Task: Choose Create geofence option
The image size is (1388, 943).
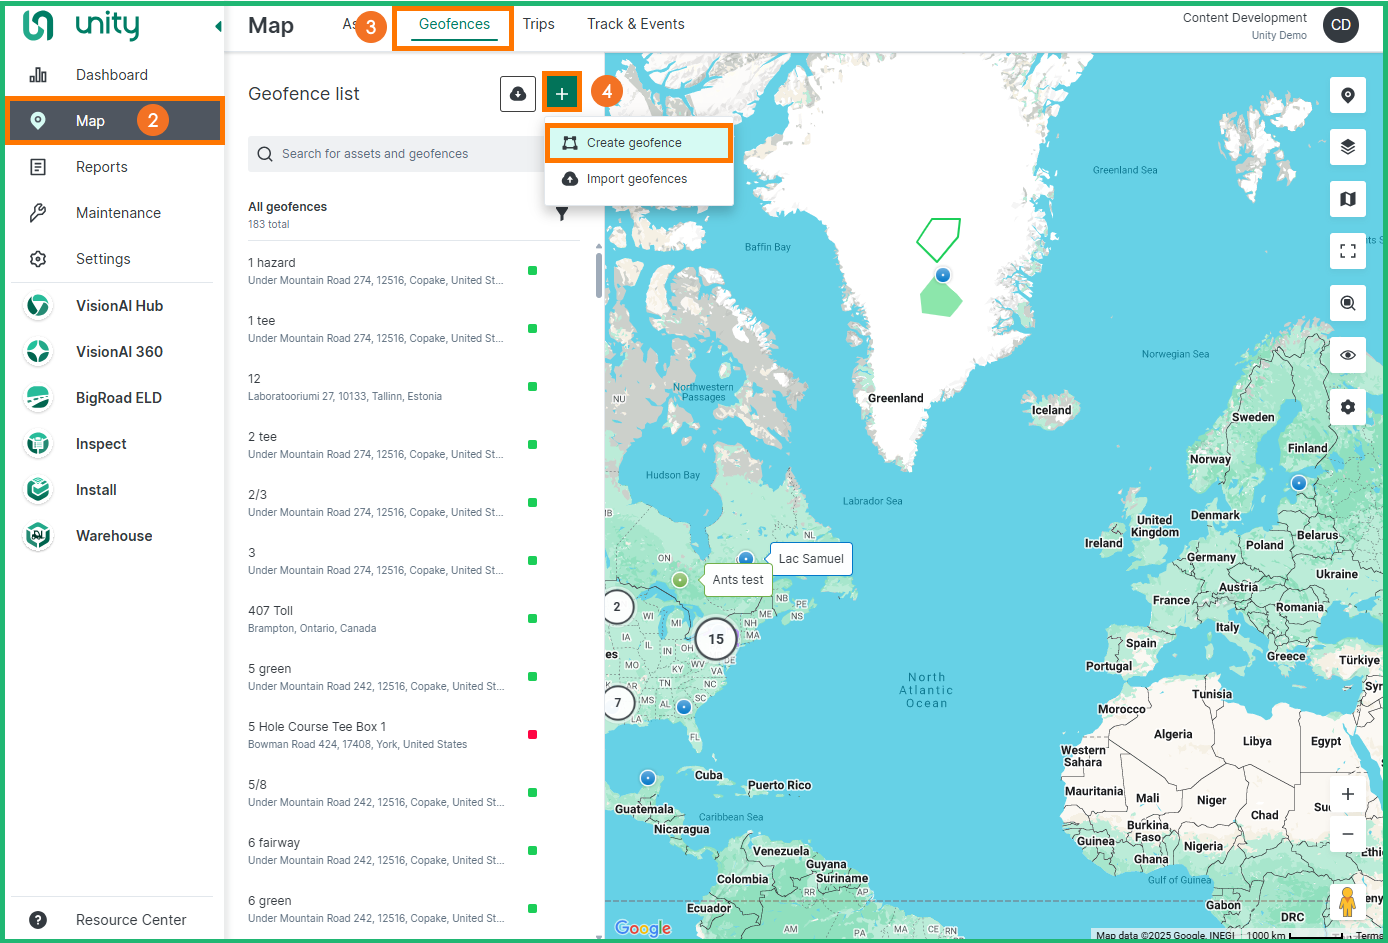Action: pyautogui.click(x=634, y=143)
